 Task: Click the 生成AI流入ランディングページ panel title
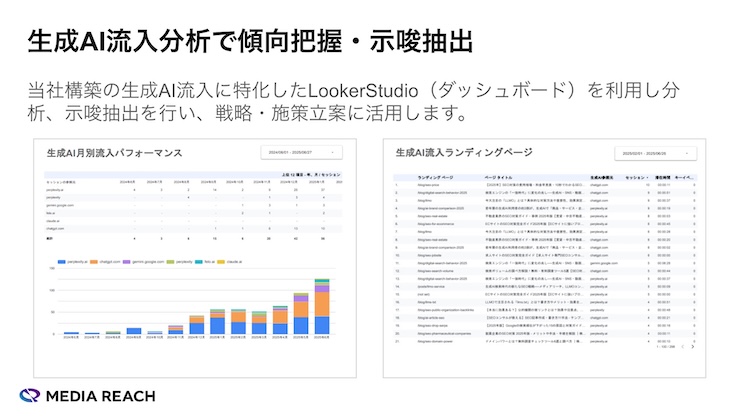pyautogui.click(x=464, y=153)
